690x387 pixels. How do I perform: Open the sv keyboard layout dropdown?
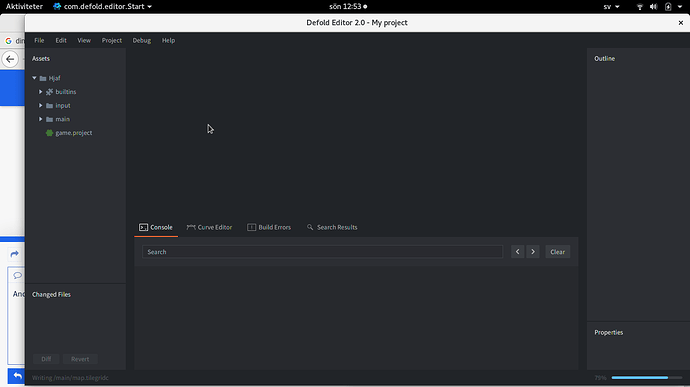[x=611, y=7]
